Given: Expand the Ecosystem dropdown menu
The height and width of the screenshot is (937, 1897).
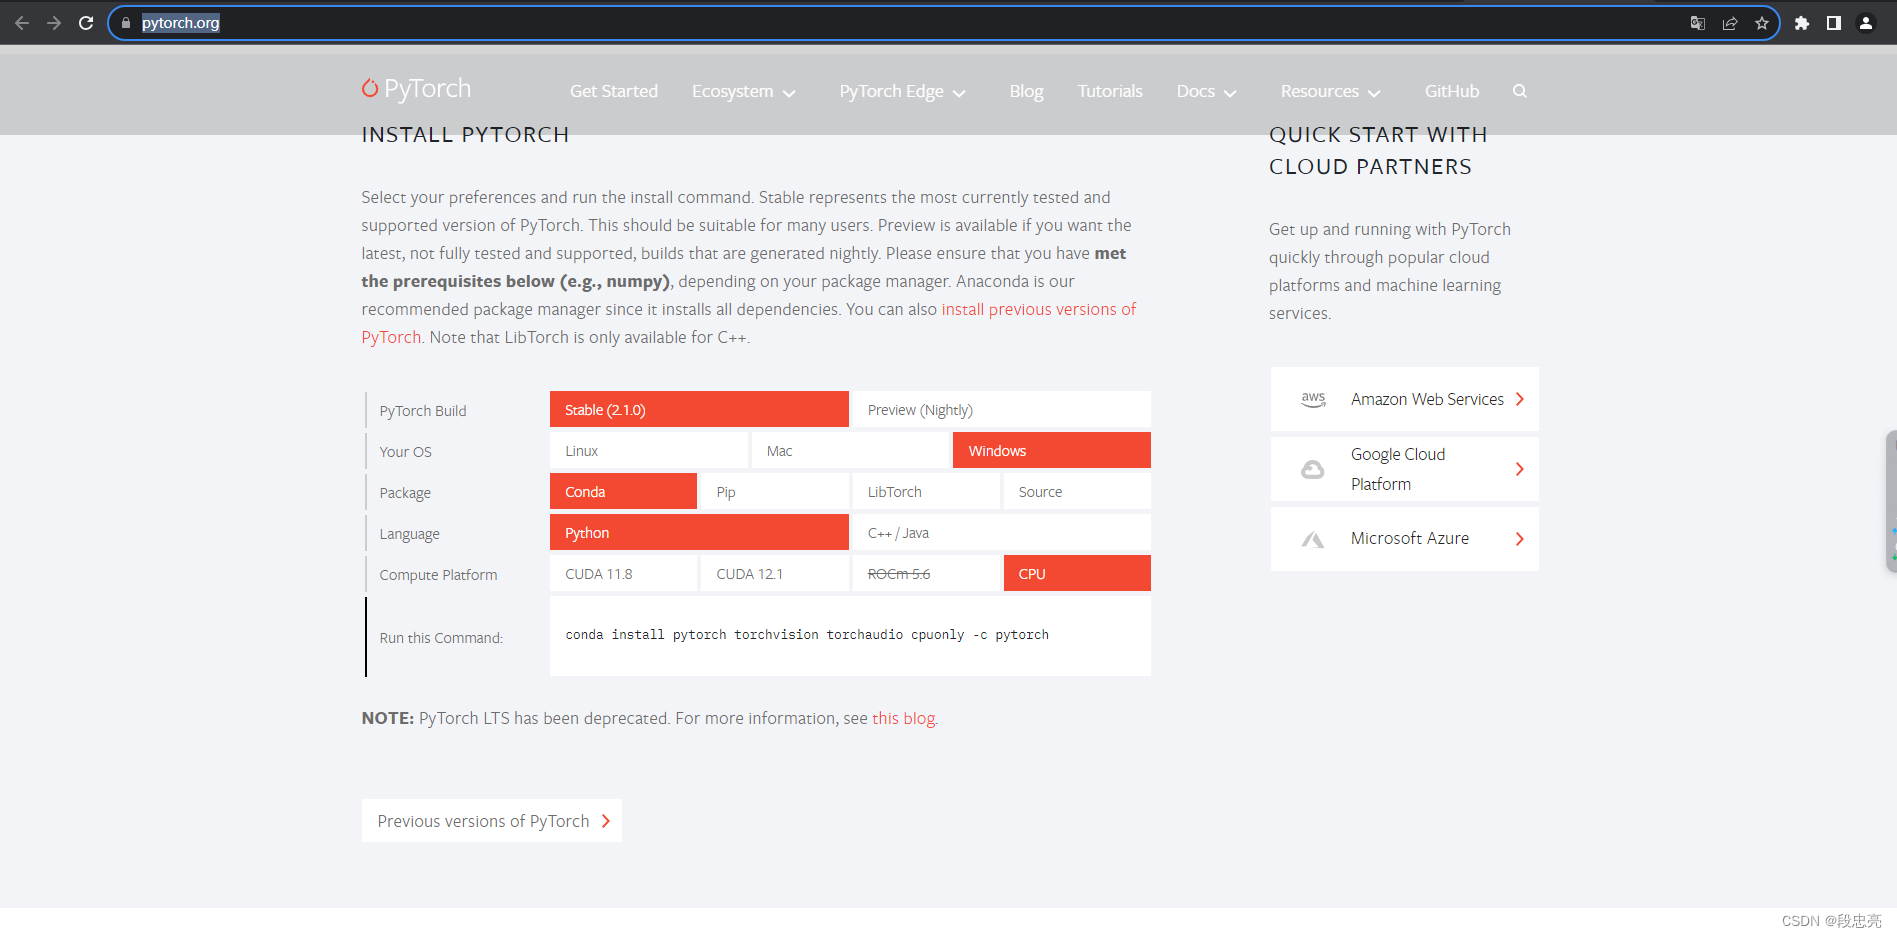Looking at the screenshot, I should coord(743,91).
